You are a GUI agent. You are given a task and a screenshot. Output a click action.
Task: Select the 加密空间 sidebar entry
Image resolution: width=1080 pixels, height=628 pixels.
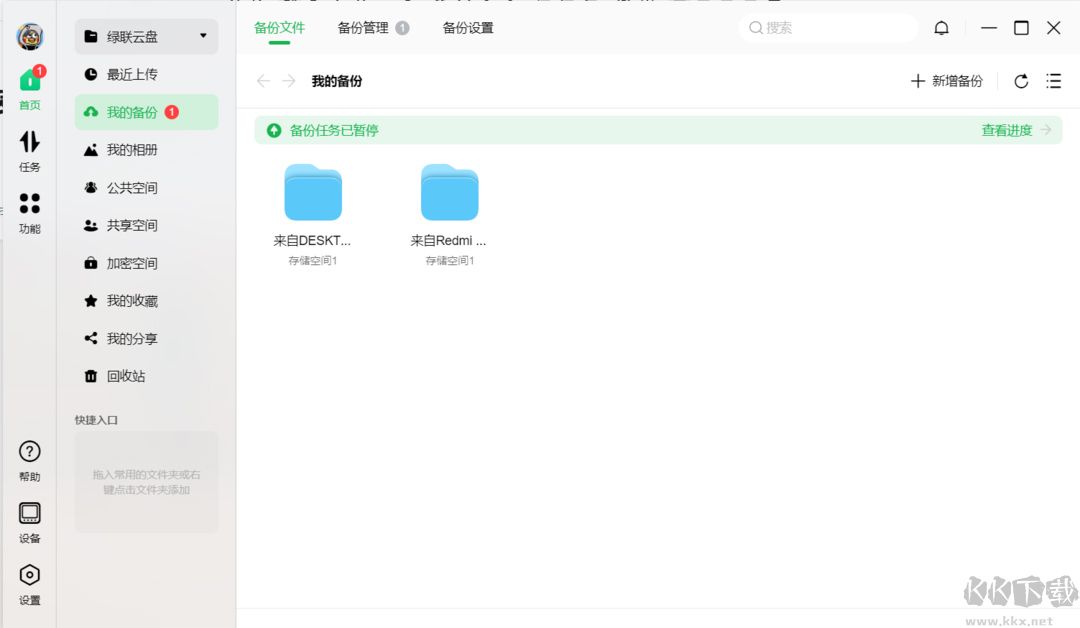coord(131,262)
